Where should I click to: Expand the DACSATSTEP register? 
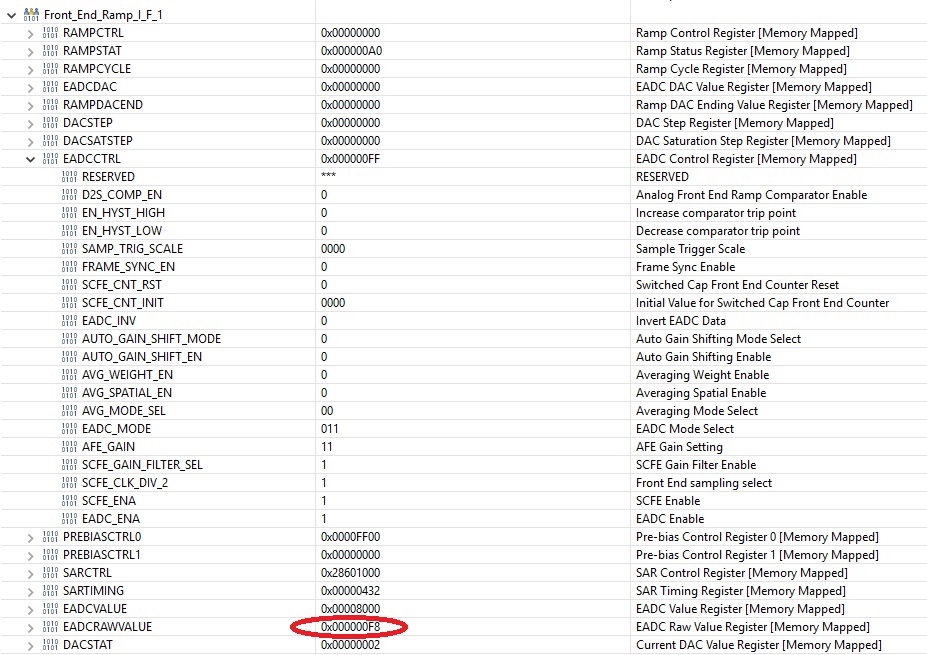point(30,142)
